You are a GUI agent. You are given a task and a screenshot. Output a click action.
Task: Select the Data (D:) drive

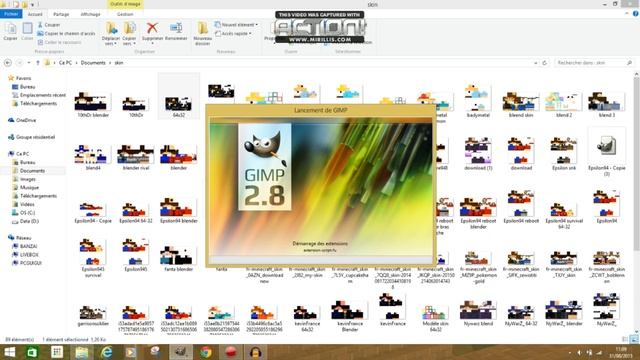(x=29, y=221)
